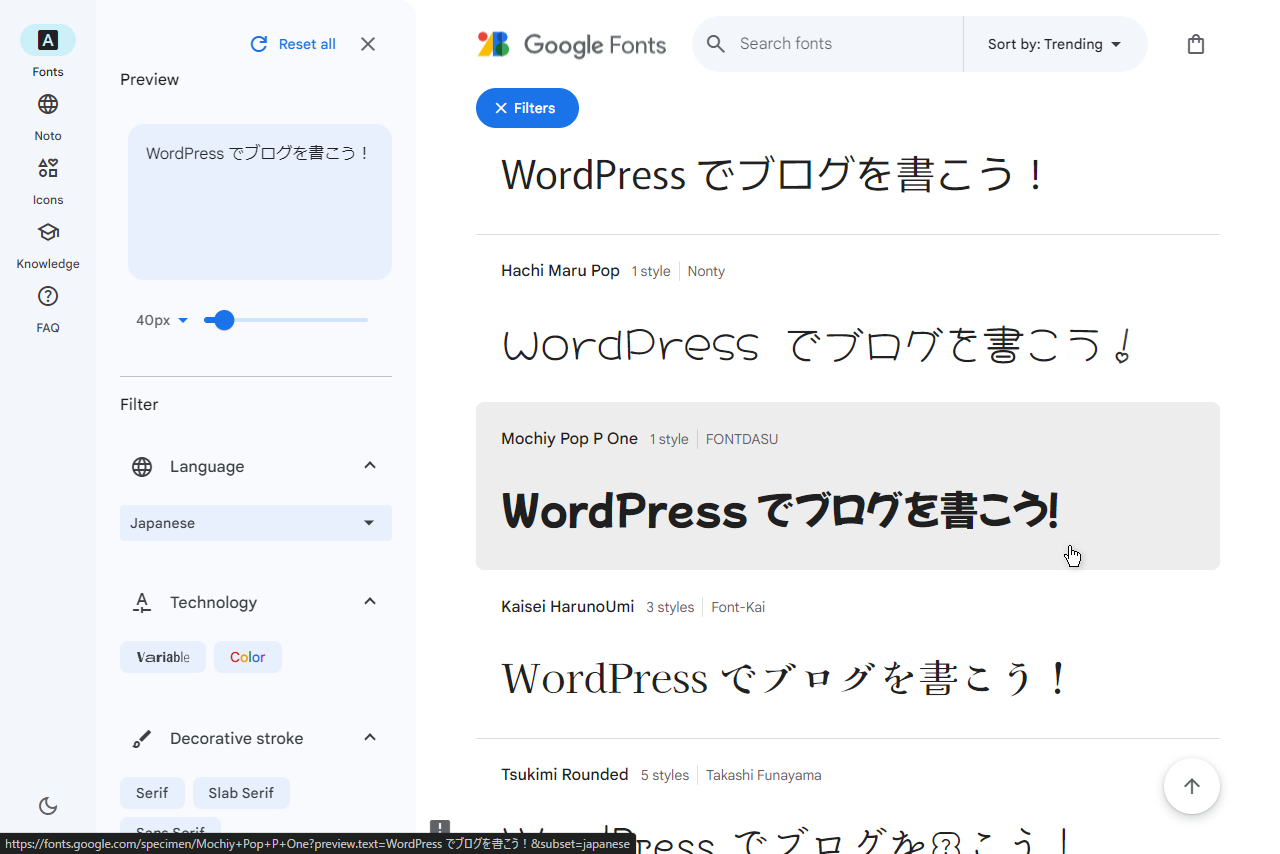Image resolution: width=1280 pixels, height=854 pixels.
Task: Click the Decorative stroke brush icon
Action: (x=142, y=738)
